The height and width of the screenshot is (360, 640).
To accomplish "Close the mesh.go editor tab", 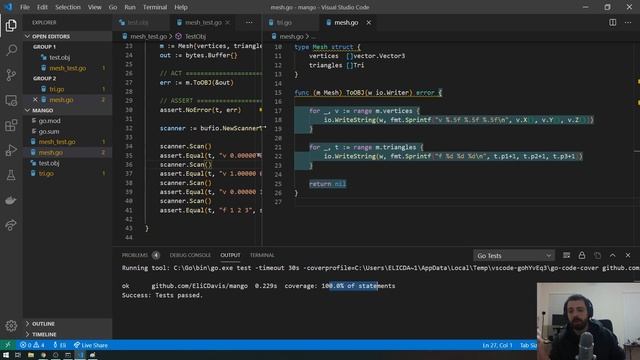I will 369,22.
